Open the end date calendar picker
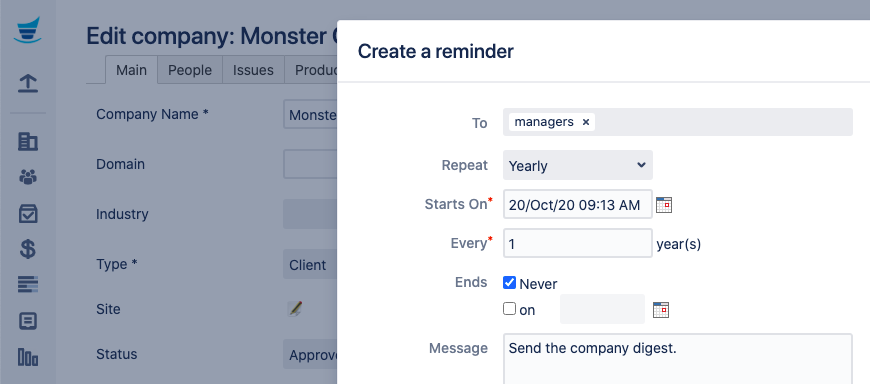This screenshot has width=870, height=384. [661, 310]
